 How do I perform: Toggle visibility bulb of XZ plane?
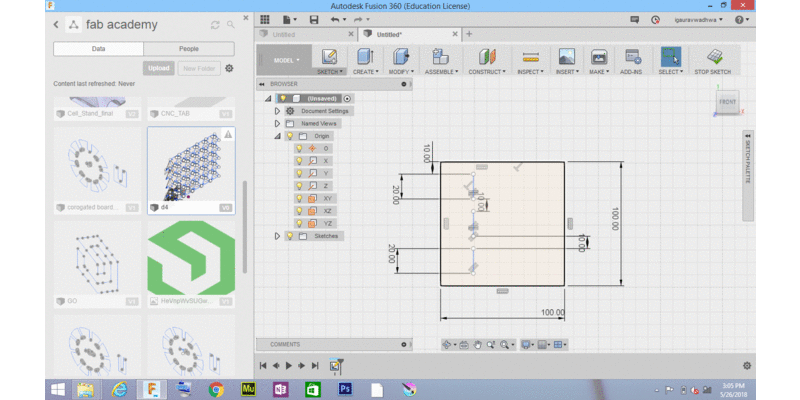pyautogui.click(x=299, y=211)
